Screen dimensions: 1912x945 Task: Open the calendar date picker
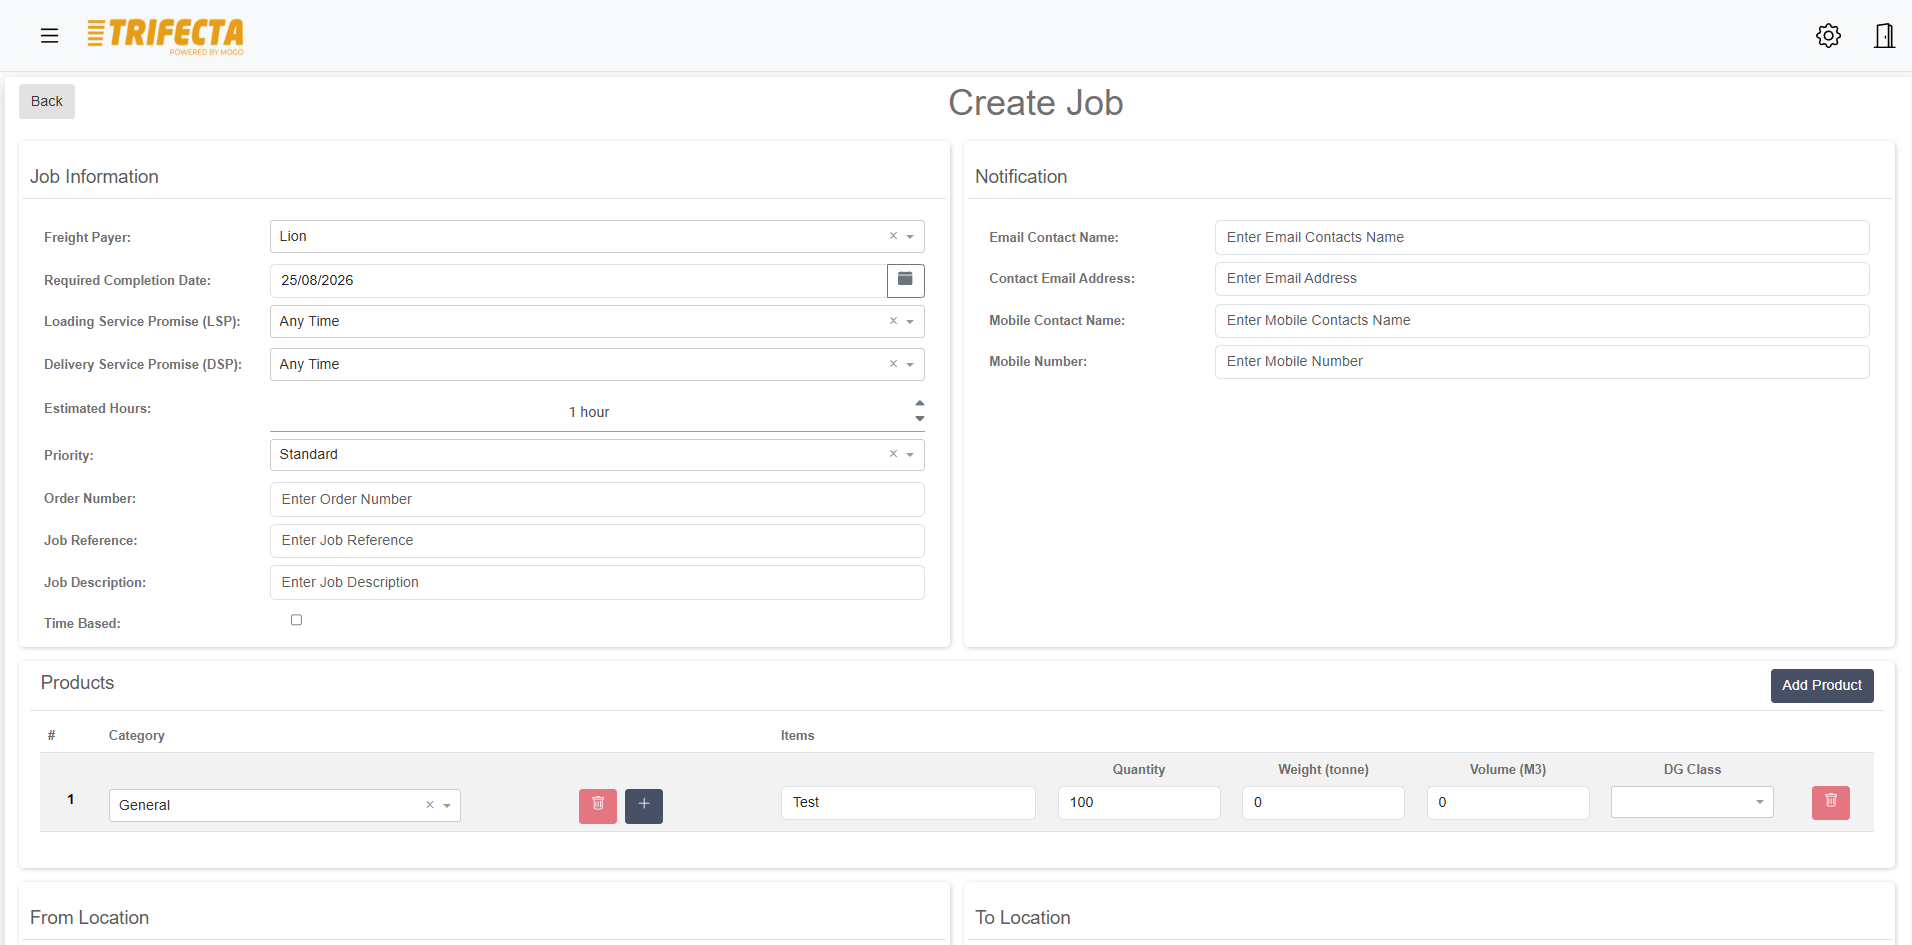point(905,280)
